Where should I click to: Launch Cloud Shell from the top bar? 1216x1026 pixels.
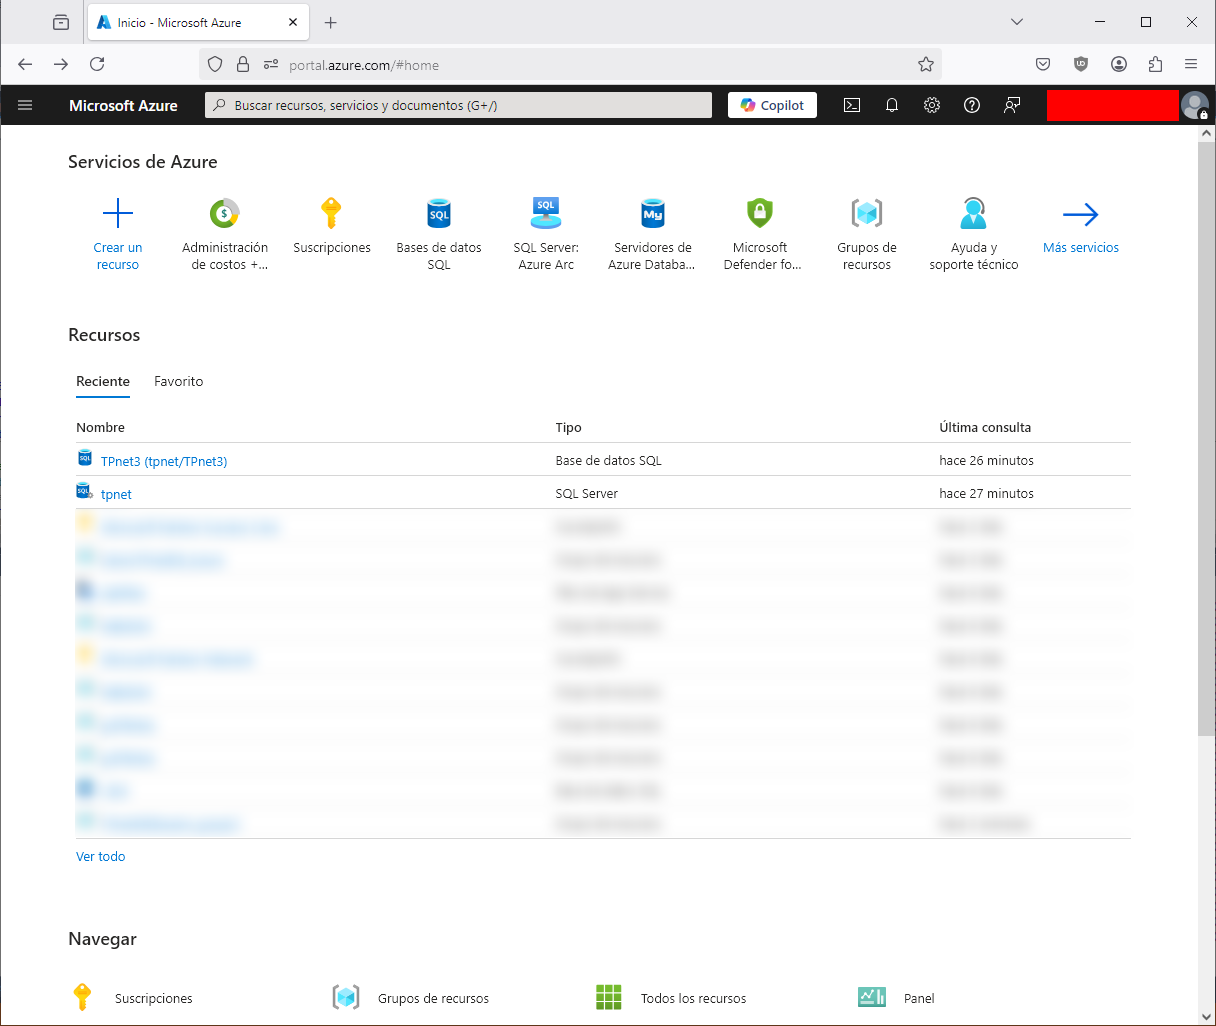point(852,105)
